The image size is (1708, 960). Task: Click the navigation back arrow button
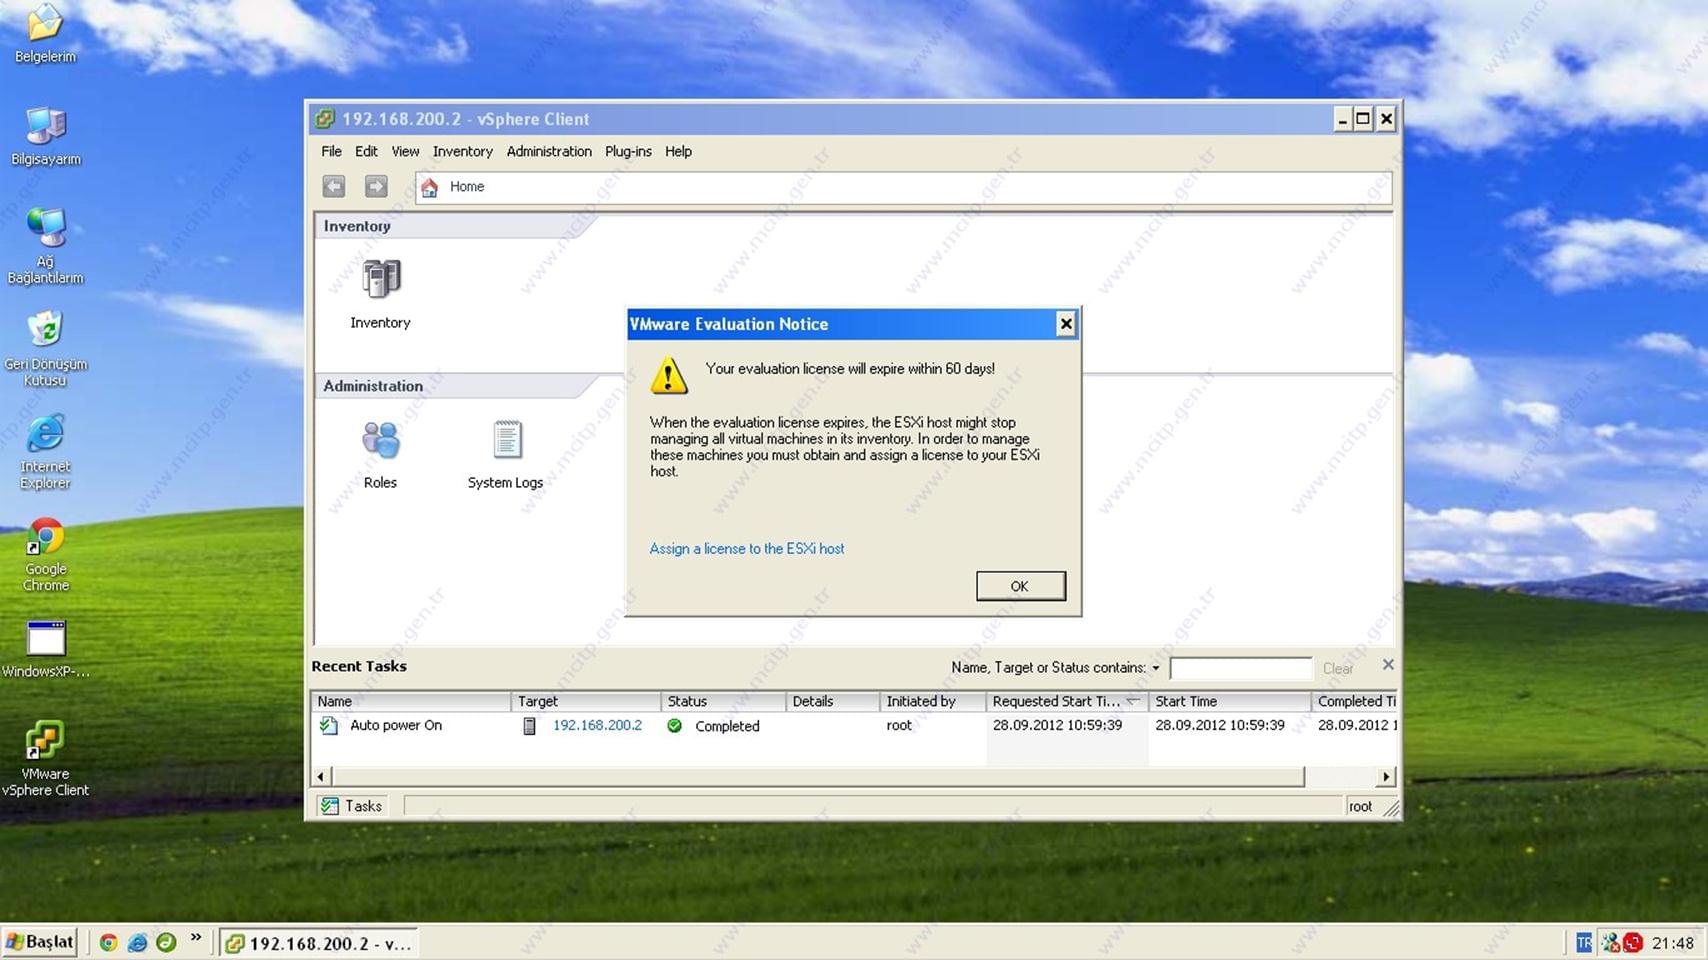[334, 186]
